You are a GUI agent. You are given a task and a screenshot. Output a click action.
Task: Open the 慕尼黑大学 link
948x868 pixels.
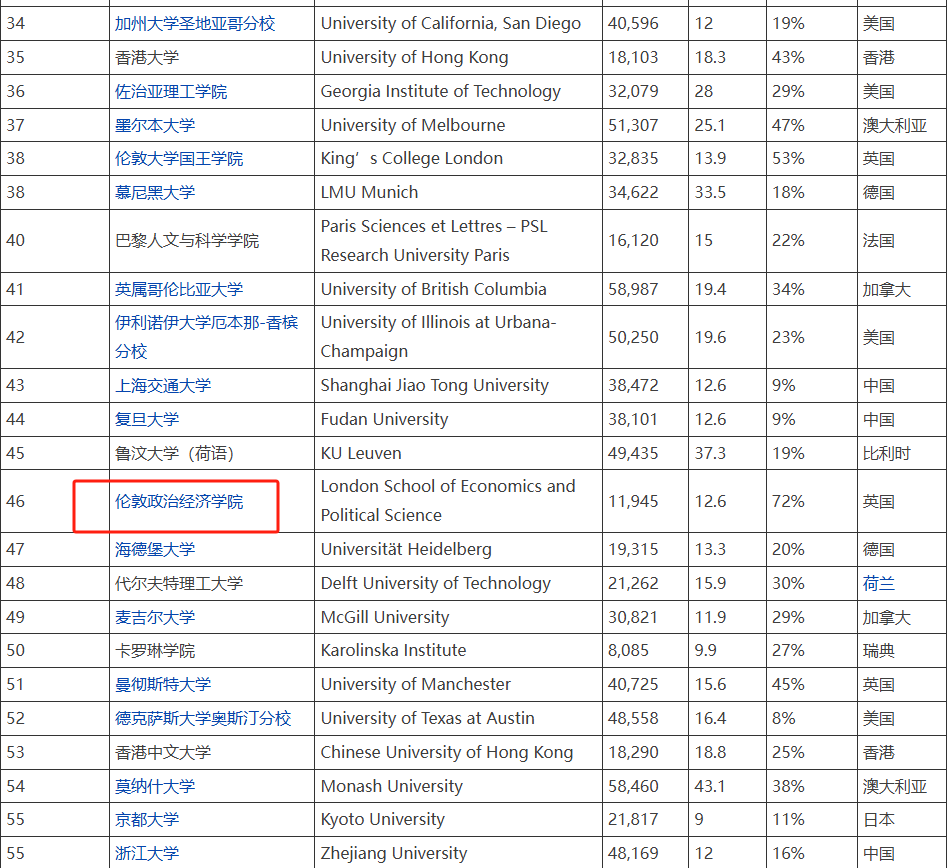click(155, 192)
